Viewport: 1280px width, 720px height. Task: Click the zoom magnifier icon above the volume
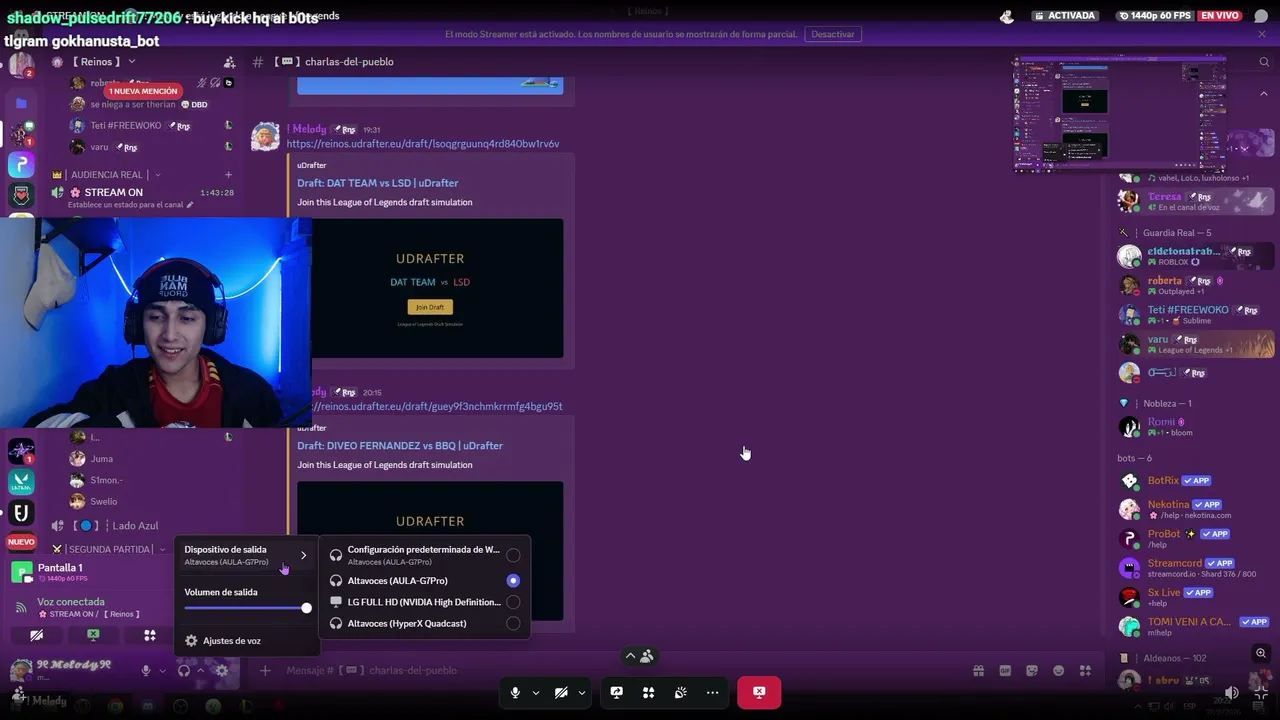[x=1261, y=653]
